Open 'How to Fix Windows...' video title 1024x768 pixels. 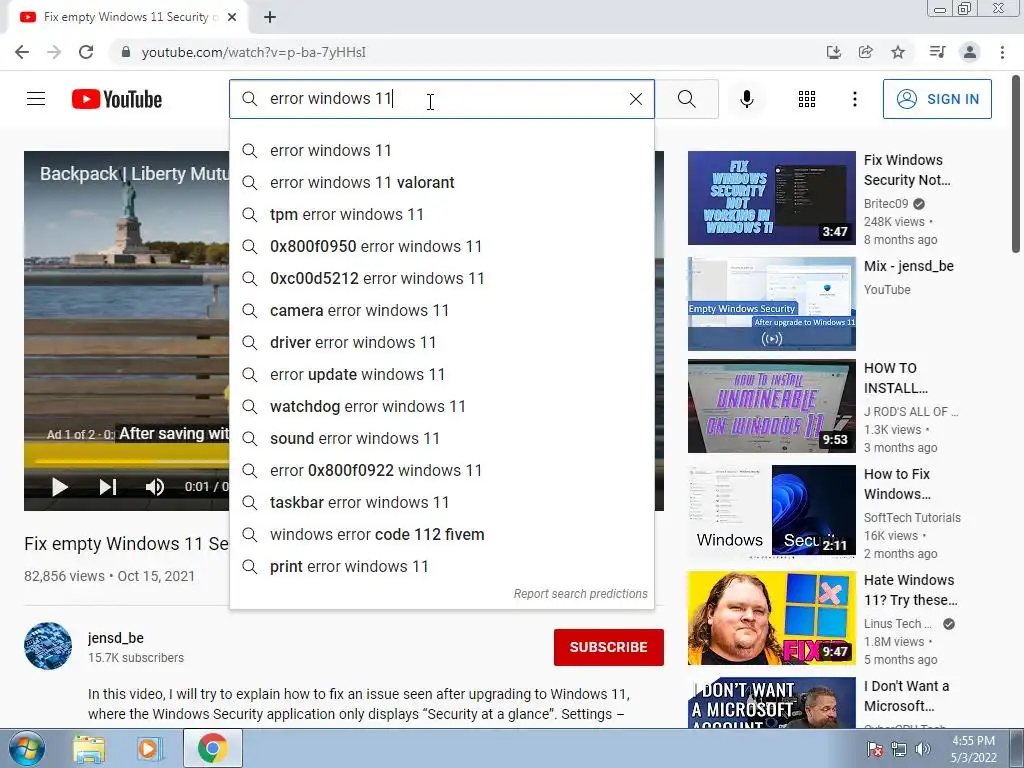[897, 484]
